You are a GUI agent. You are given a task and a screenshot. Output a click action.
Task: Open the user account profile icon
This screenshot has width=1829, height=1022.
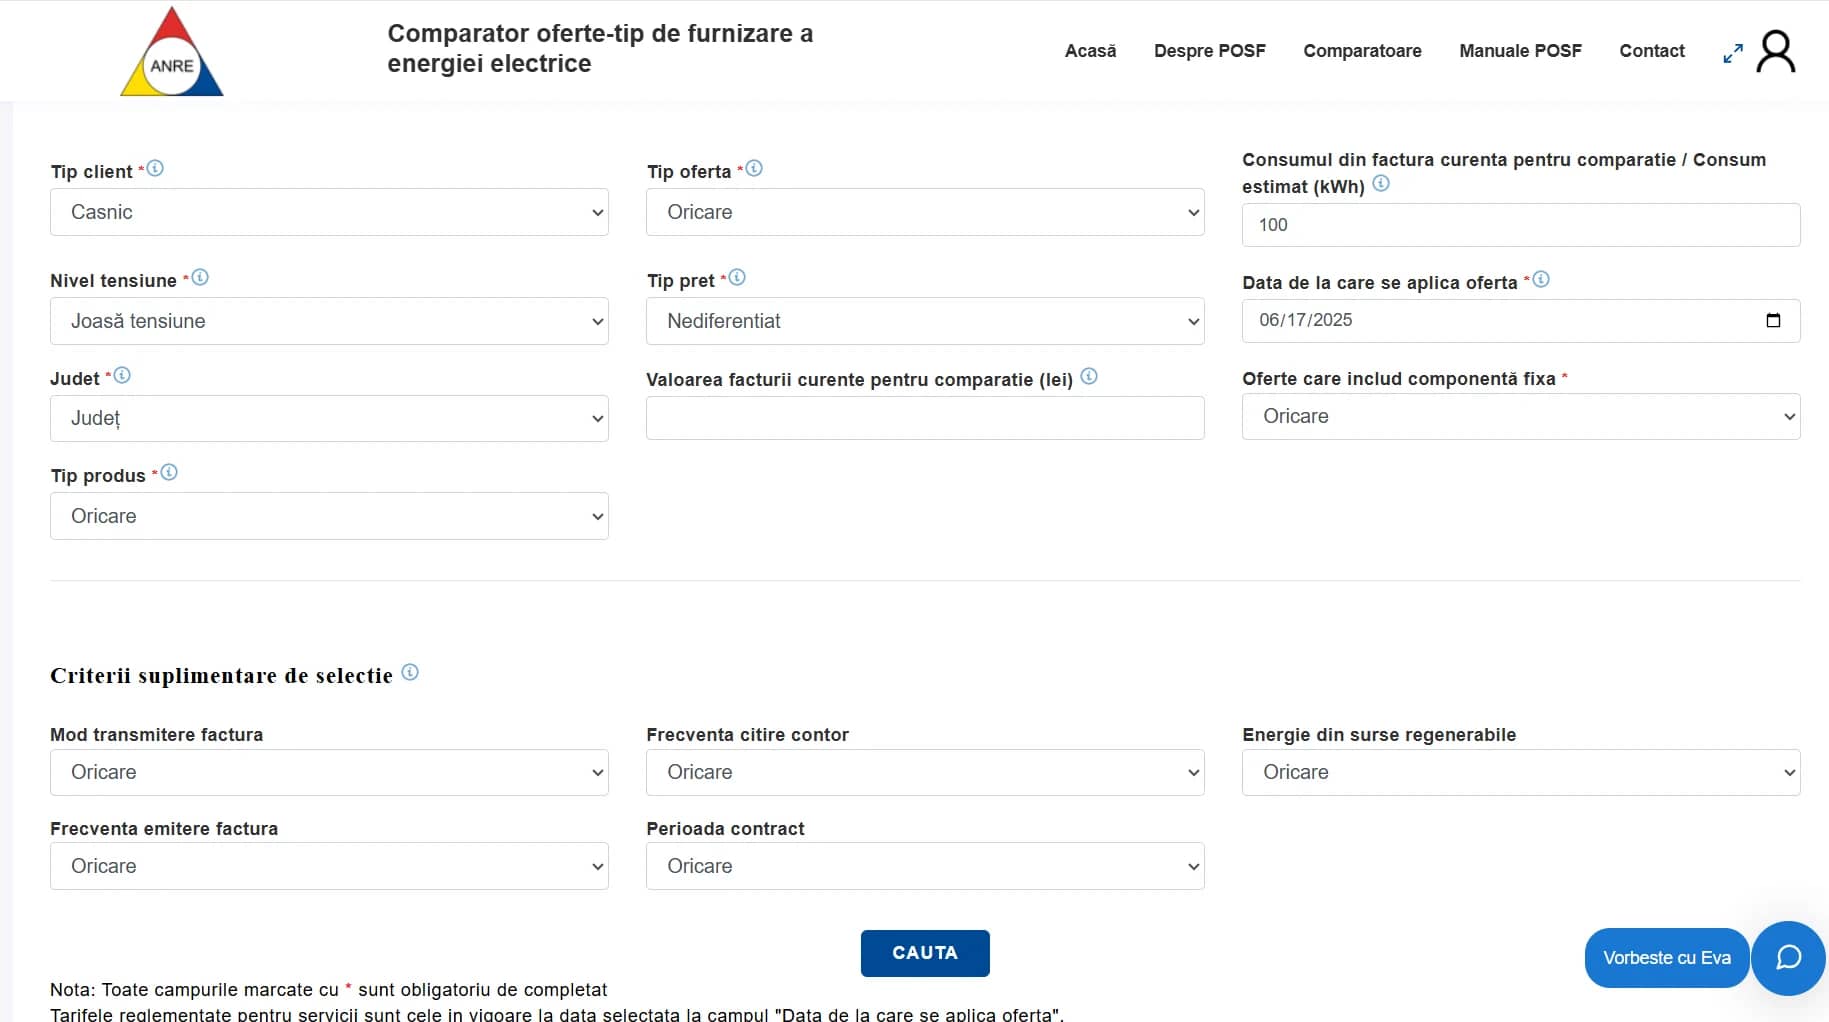click(1776, 52)
